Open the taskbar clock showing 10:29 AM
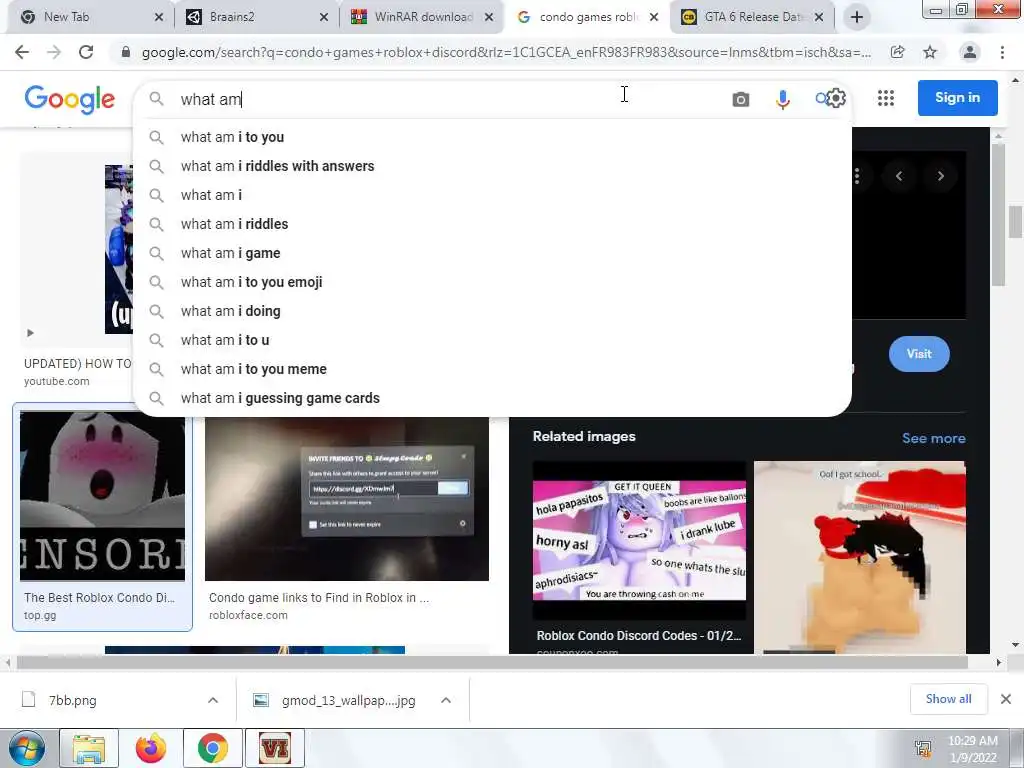This screenshot has width=1024, height=768. [972, 748]
